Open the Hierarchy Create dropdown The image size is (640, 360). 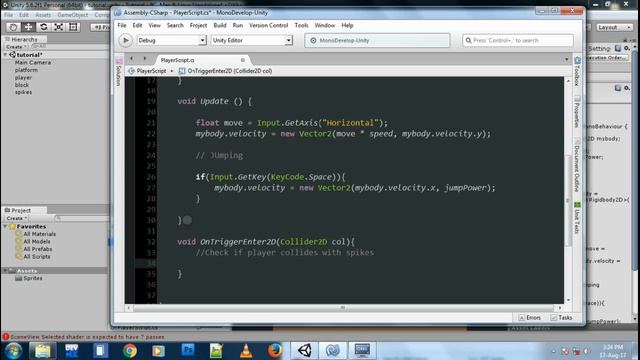tap(16, 47)
